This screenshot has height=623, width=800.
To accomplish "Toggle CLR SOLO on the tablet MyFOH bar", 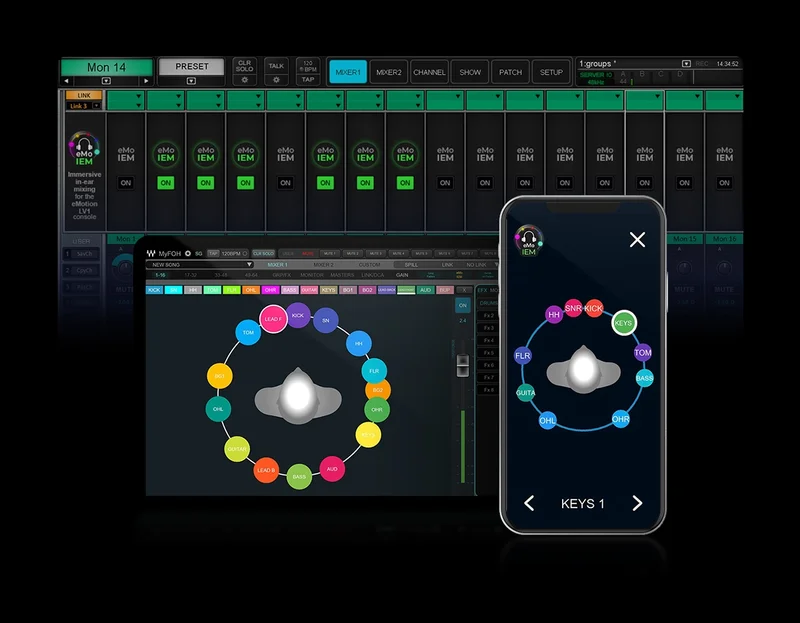I will coord(263,254).
